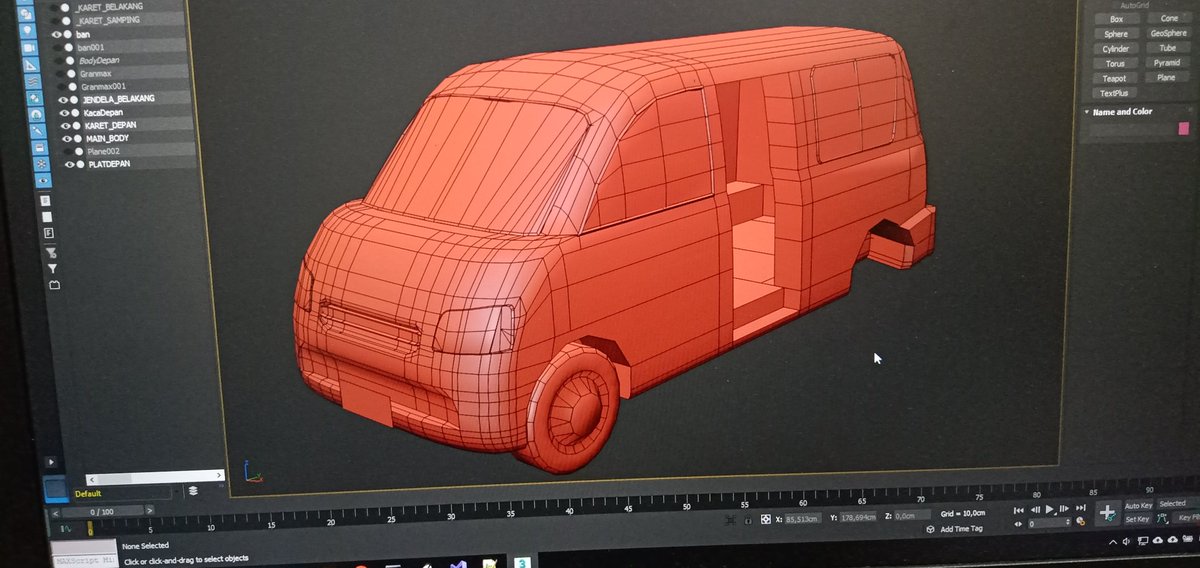Toggle the Frozen objects snowflake filter icon
This screenshot has width=1200, height=568.
41,163
